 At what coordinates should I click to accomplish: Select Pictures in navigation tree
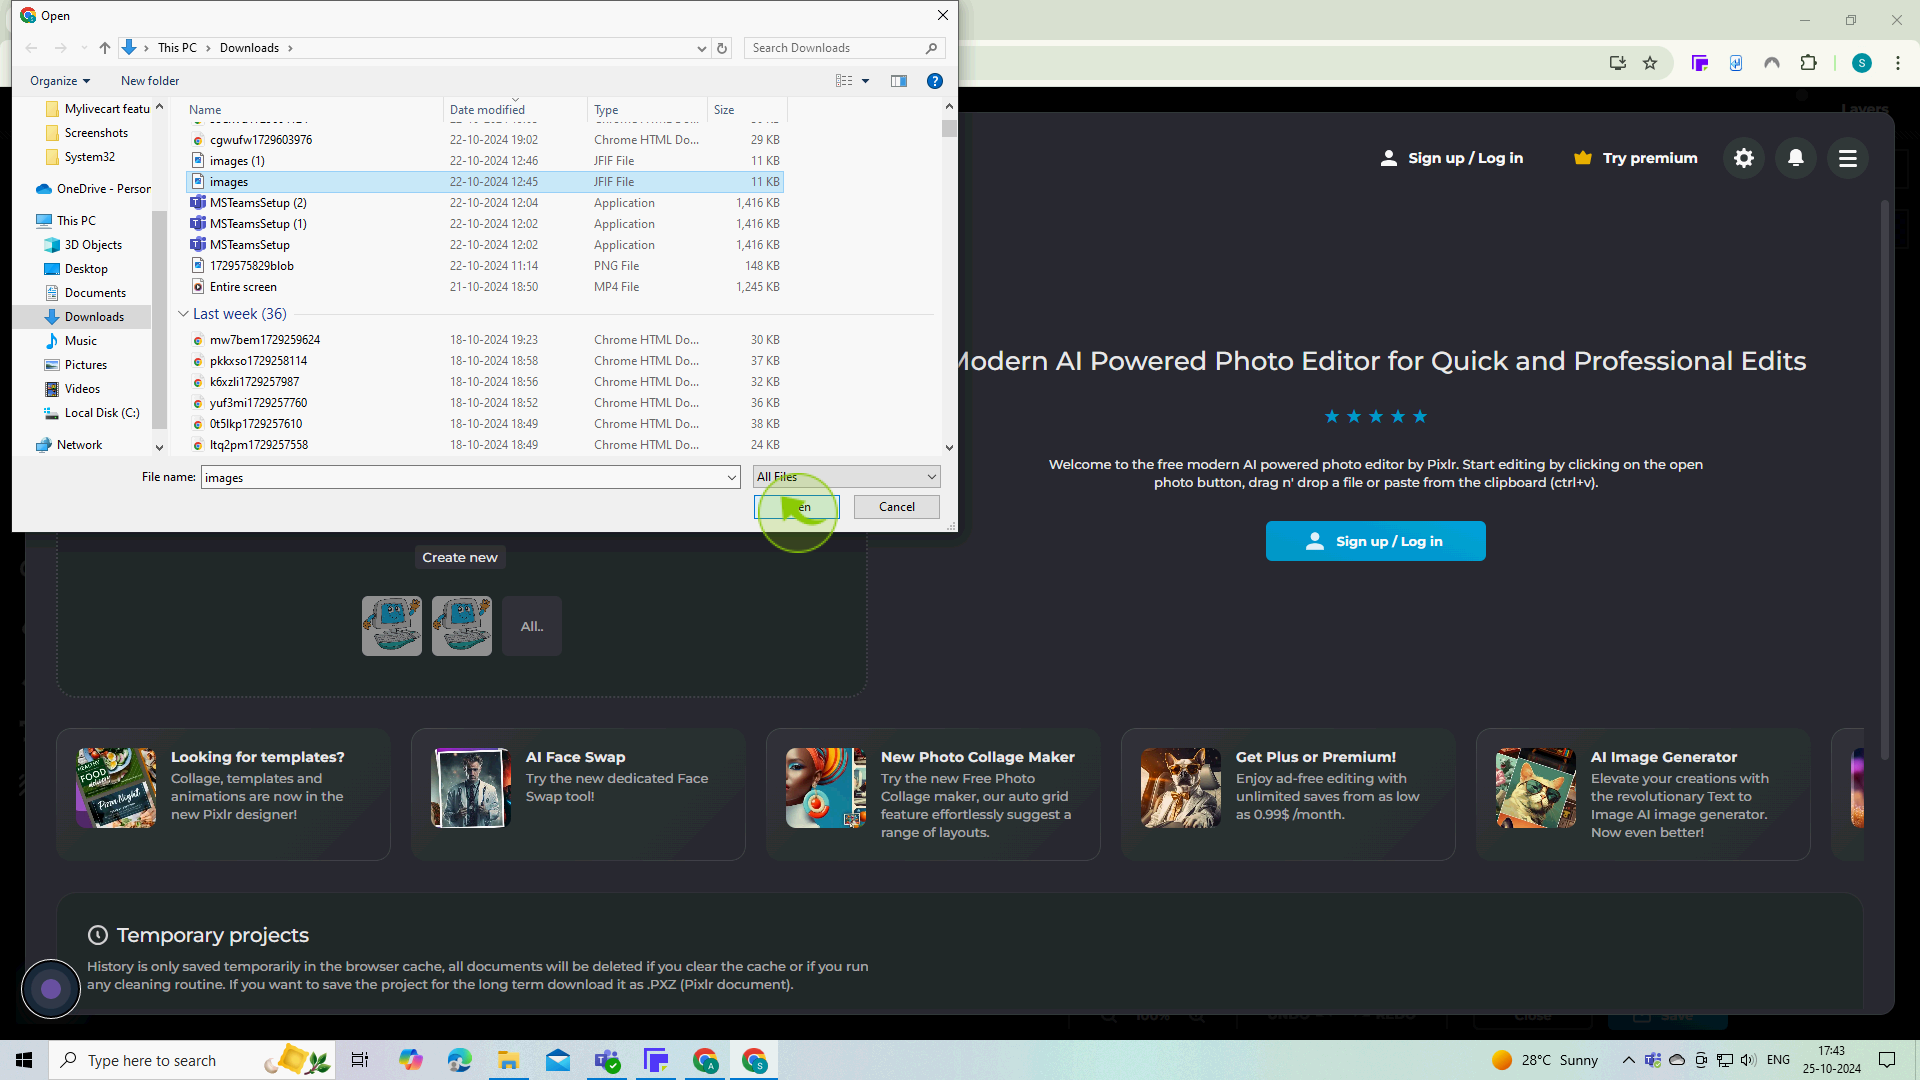click(86, 365)
